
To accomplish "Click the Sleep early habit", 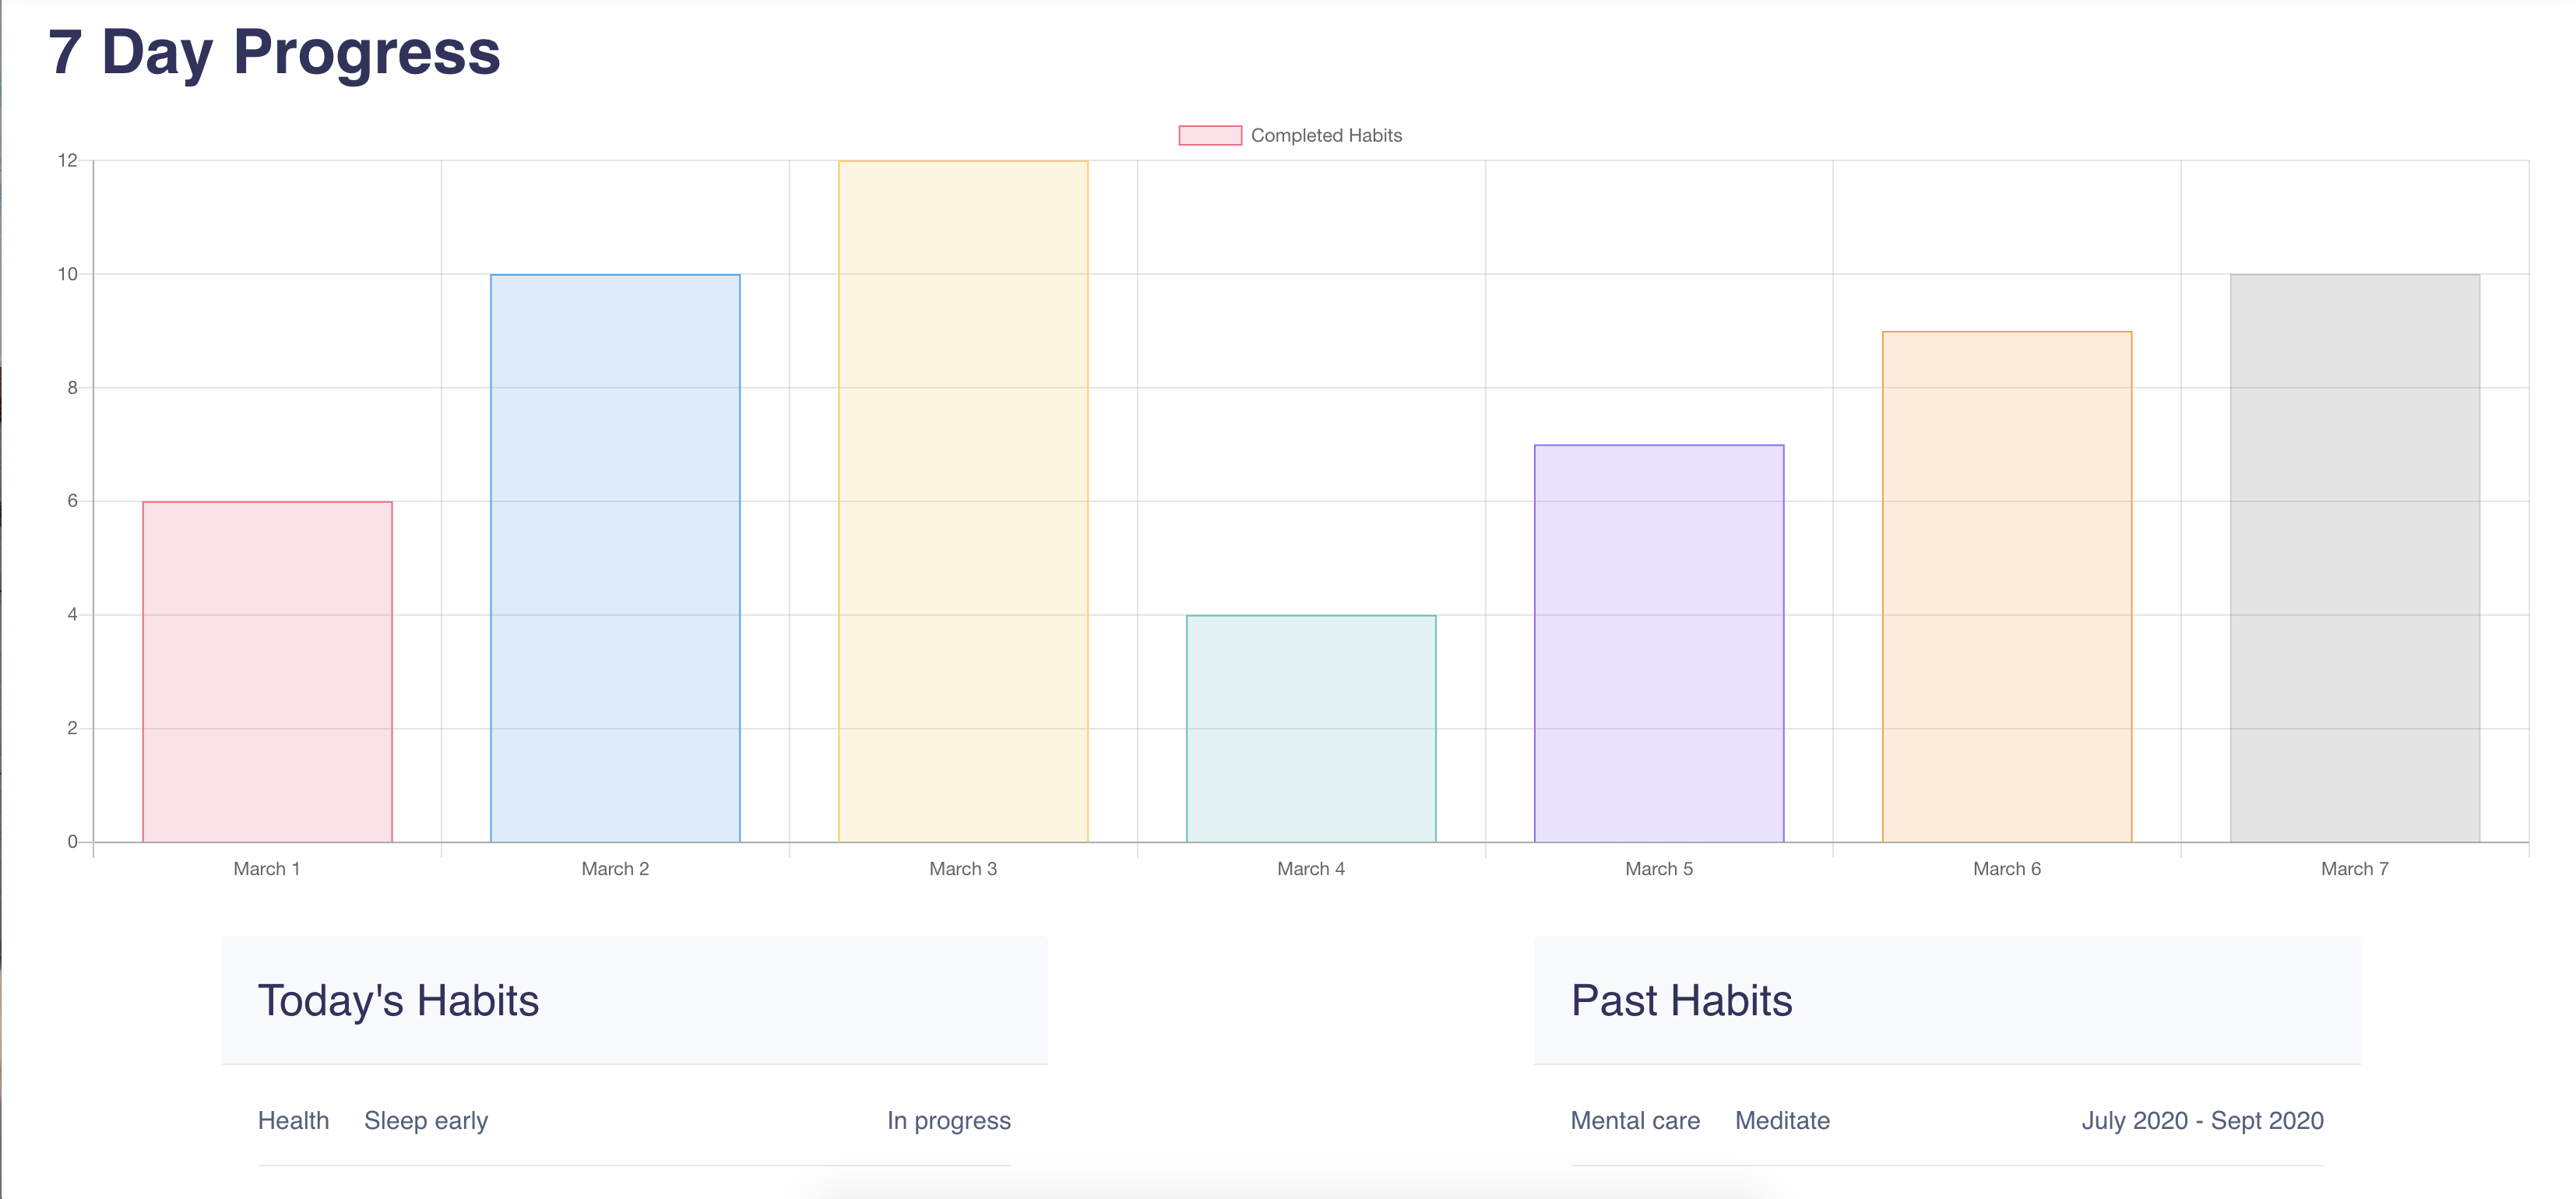I will click(x=426, y=1120).
